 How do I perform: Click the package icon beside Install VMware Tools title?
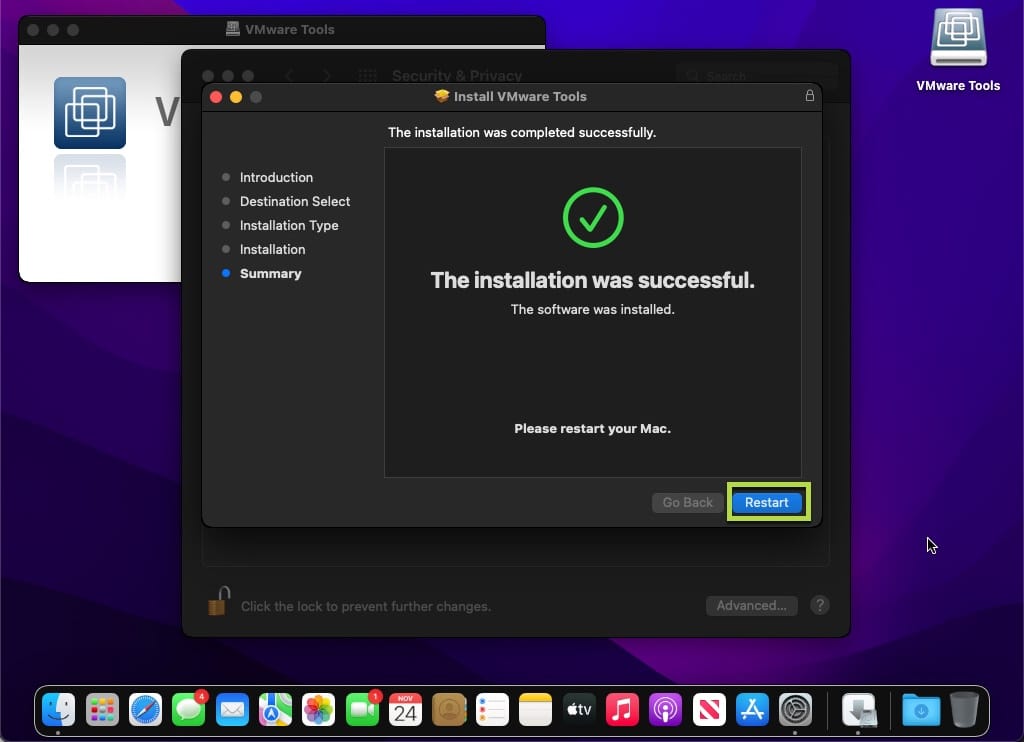tap(441, 96)
